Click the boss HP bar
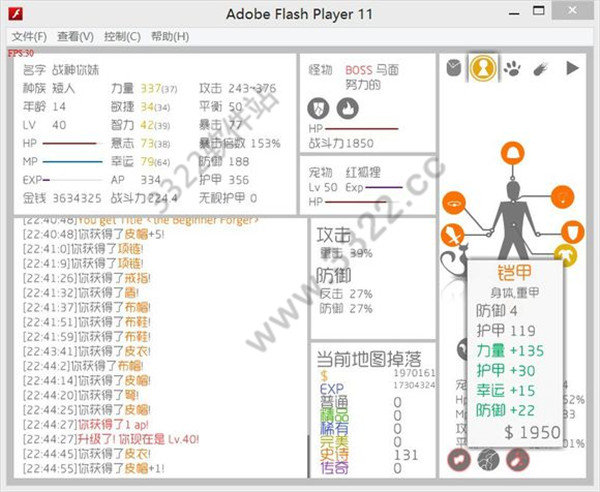 362,129
